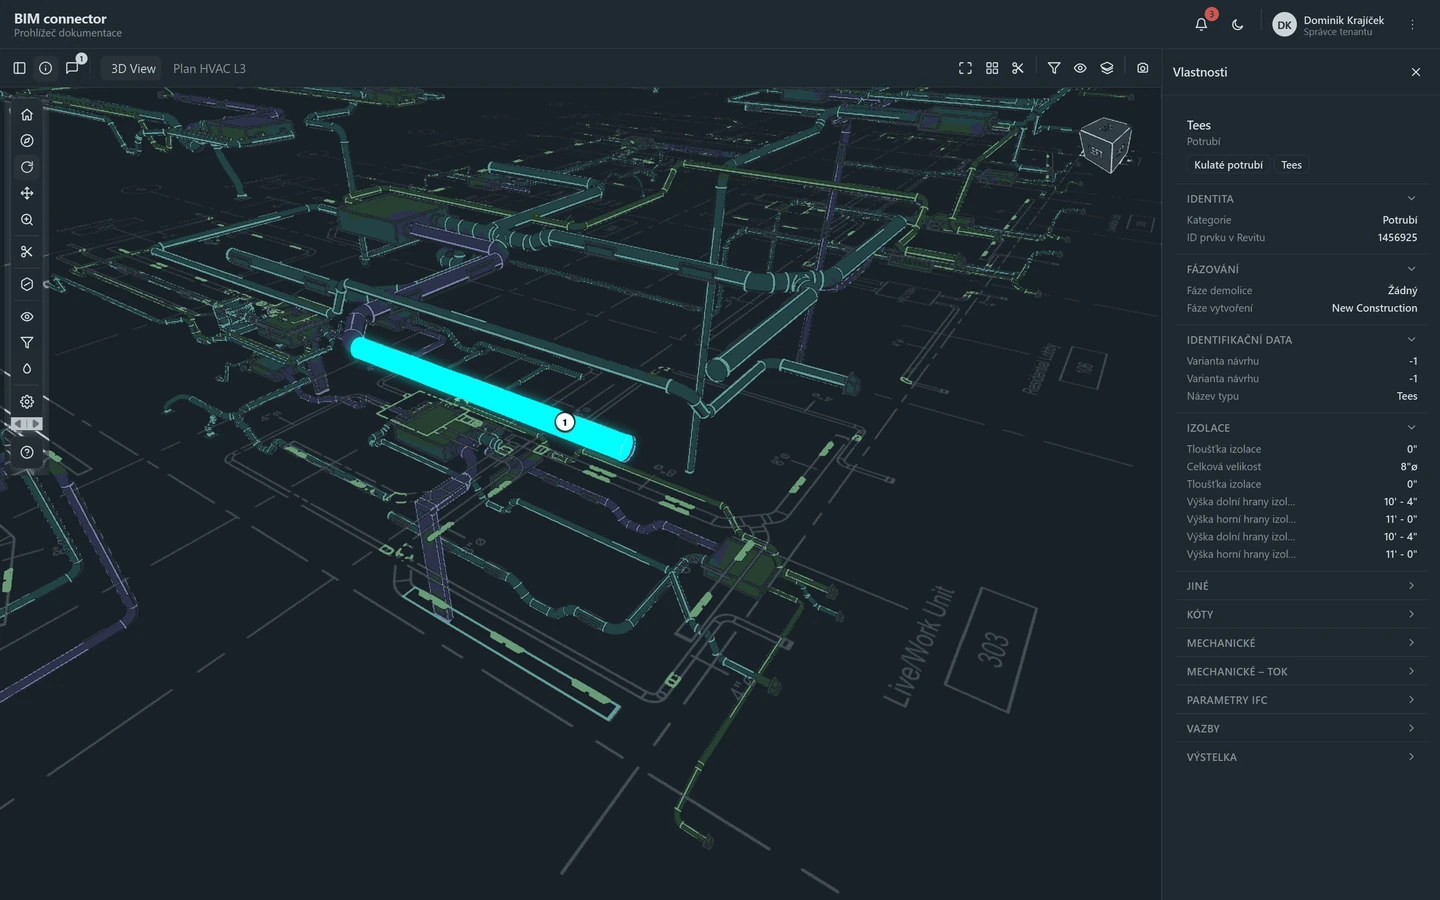The width and height of the screenshot is (1440, 900).
Task: Click annotation marker 1 on highlighted duct
Action: pyautogui.click(x=565, y=422)
